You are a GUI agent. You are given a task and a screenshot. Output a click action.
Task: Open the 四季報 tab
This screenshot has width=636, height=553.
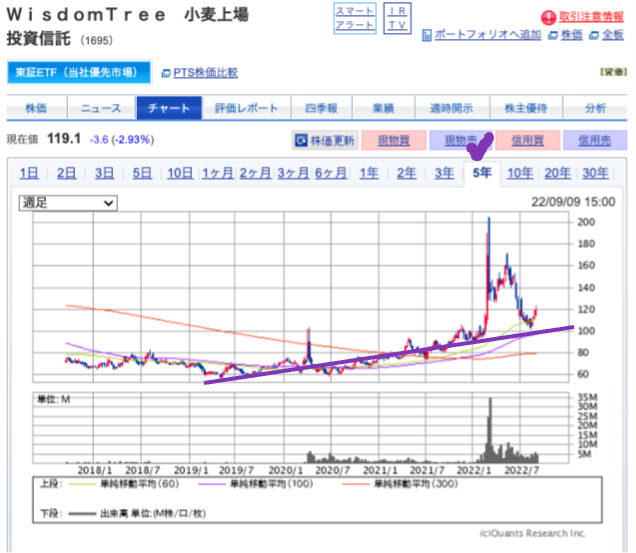[x=321, y=108]
